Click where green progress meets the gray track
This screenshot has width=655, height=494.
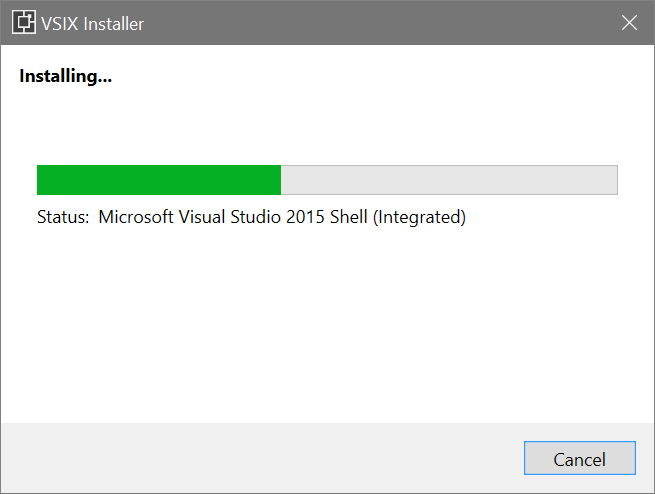[281, 180]
